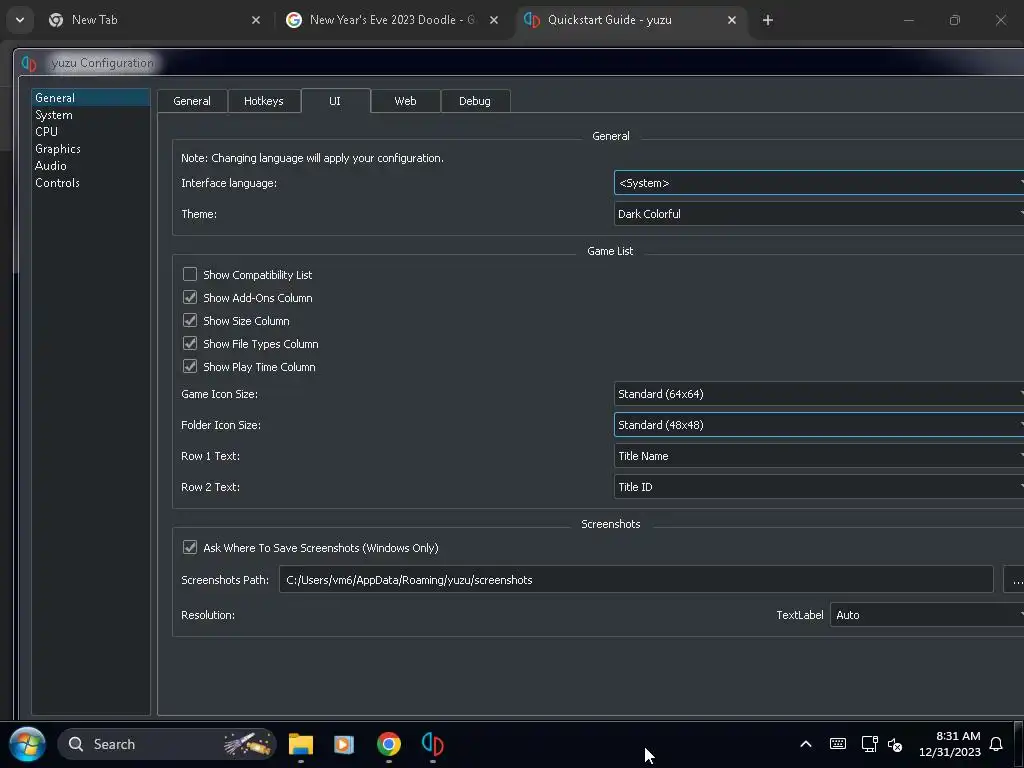Select Graphics in the sidebar list
Screen dimensions: 1024x768
click(91, 149)
